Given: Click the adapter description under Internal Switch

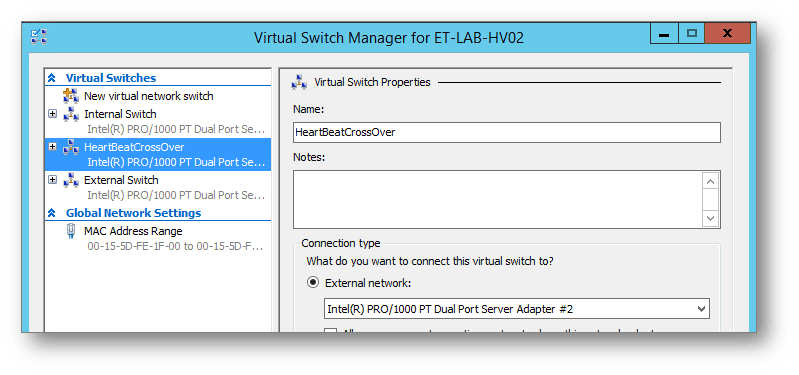Looking at the screenshot, I should (176, 129).
